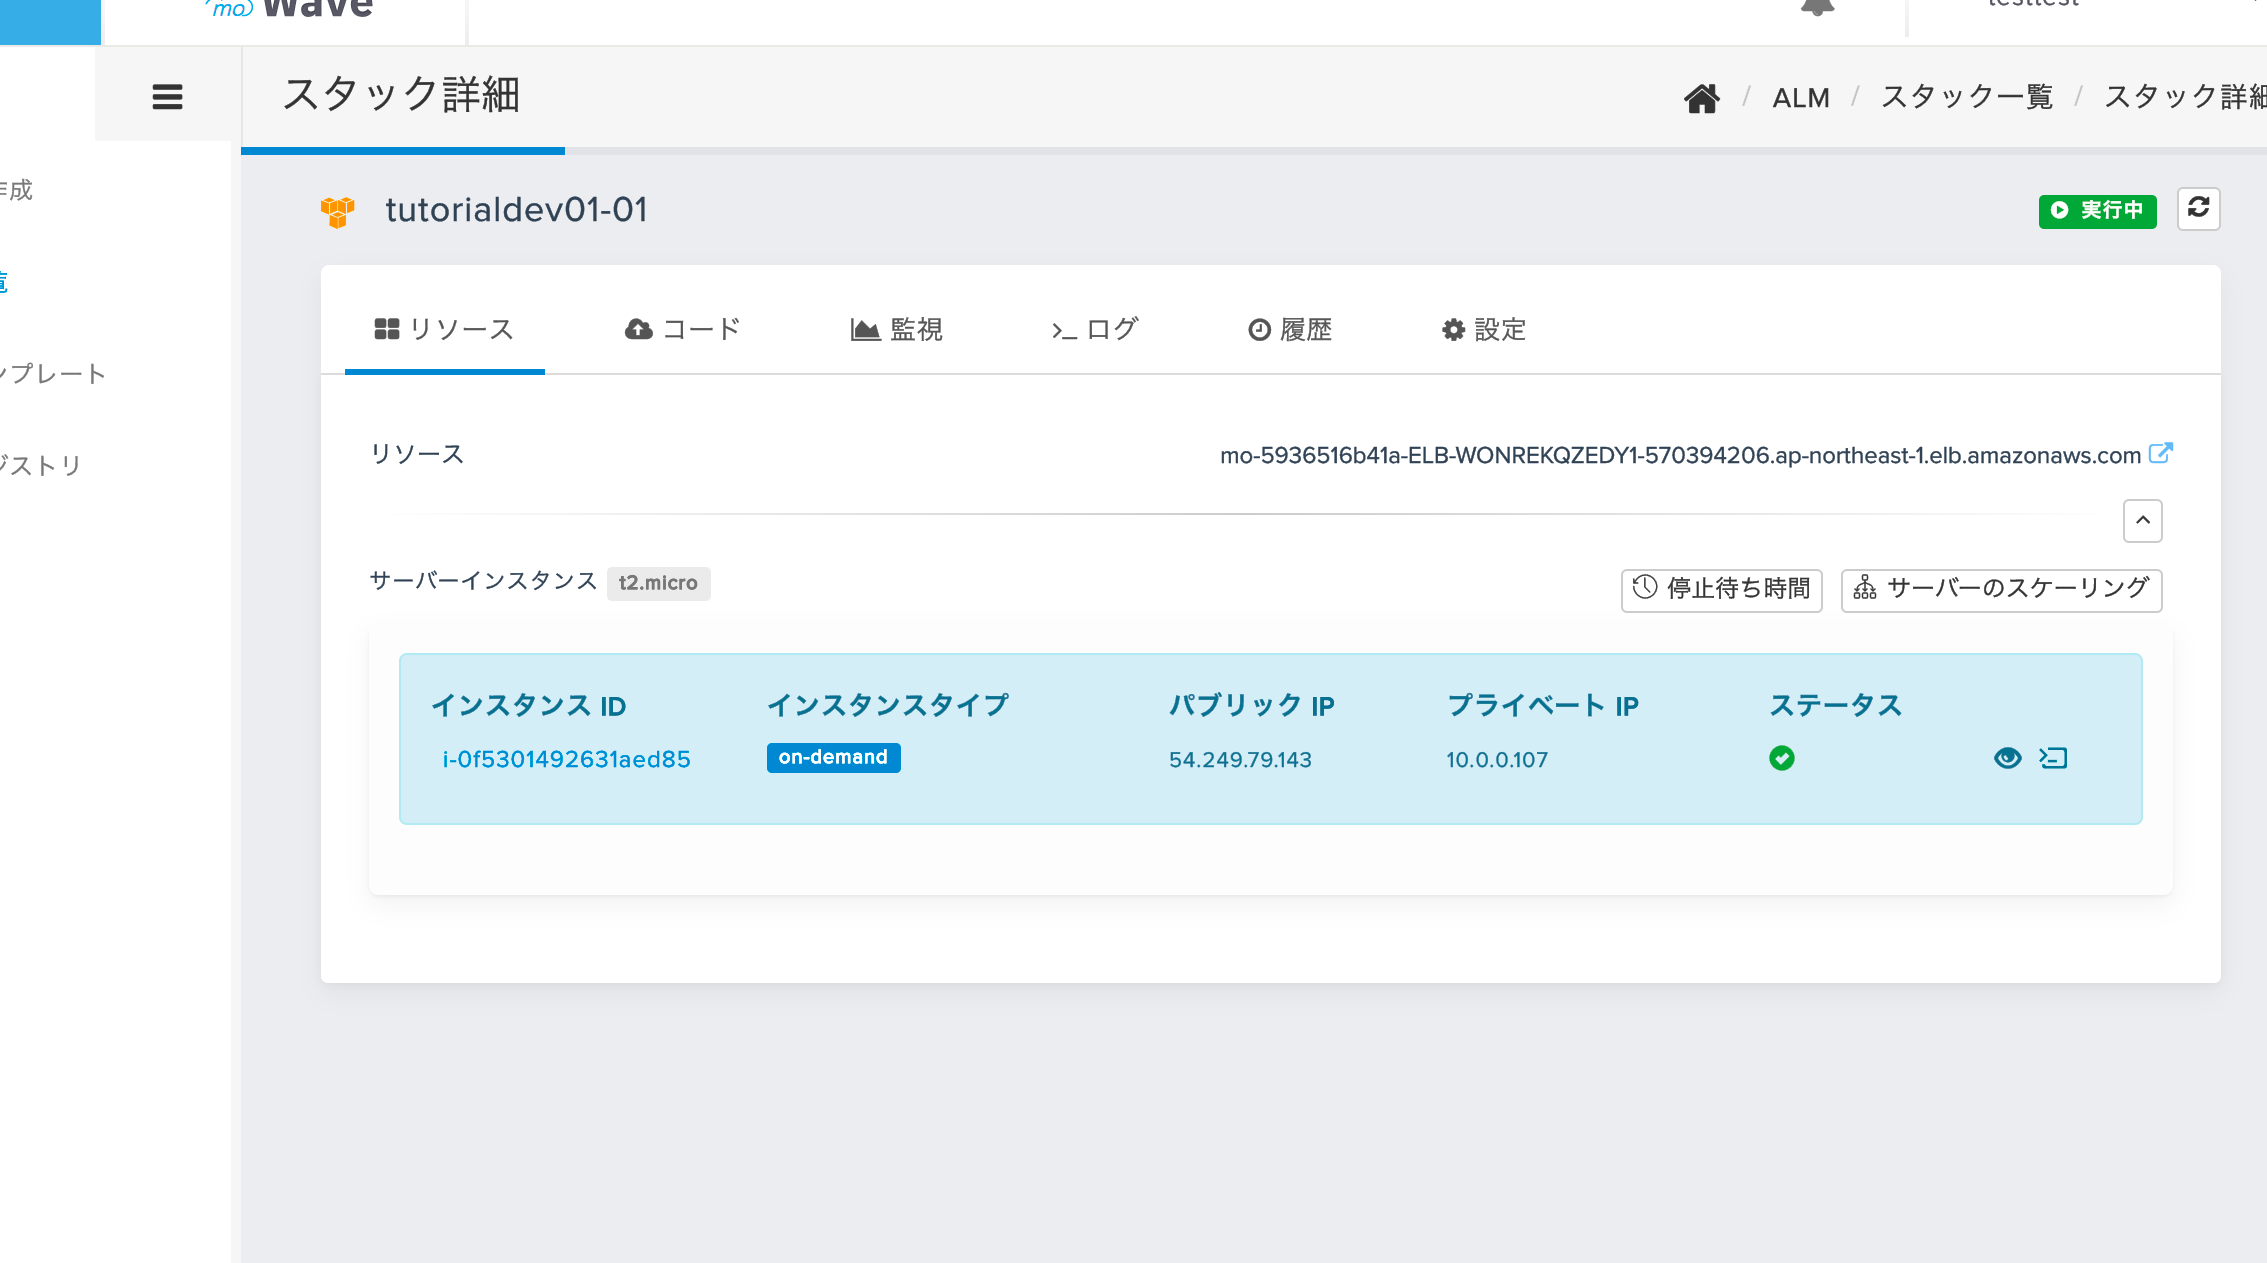Click the orange AWS stack icon
Image resolution: width=2267 pixels, height=1263 pixels.
[x=338, y=211]
